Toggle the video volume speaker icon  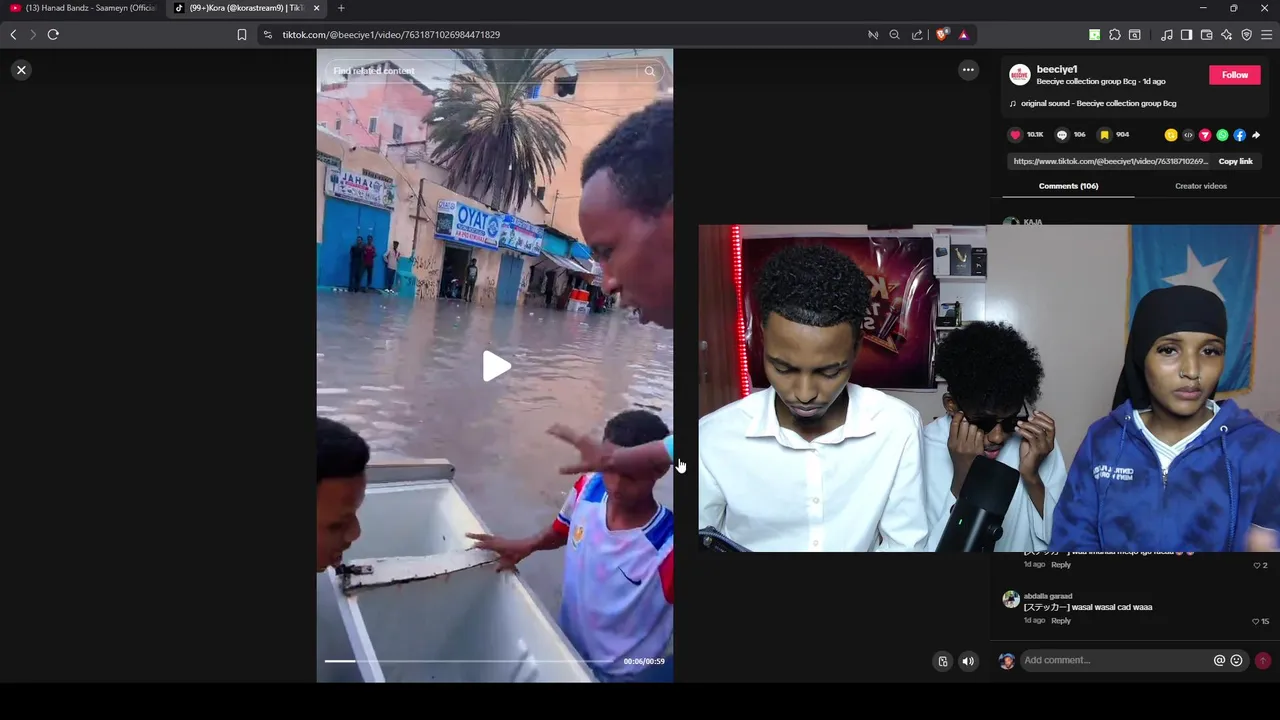(x=968, y=661)
